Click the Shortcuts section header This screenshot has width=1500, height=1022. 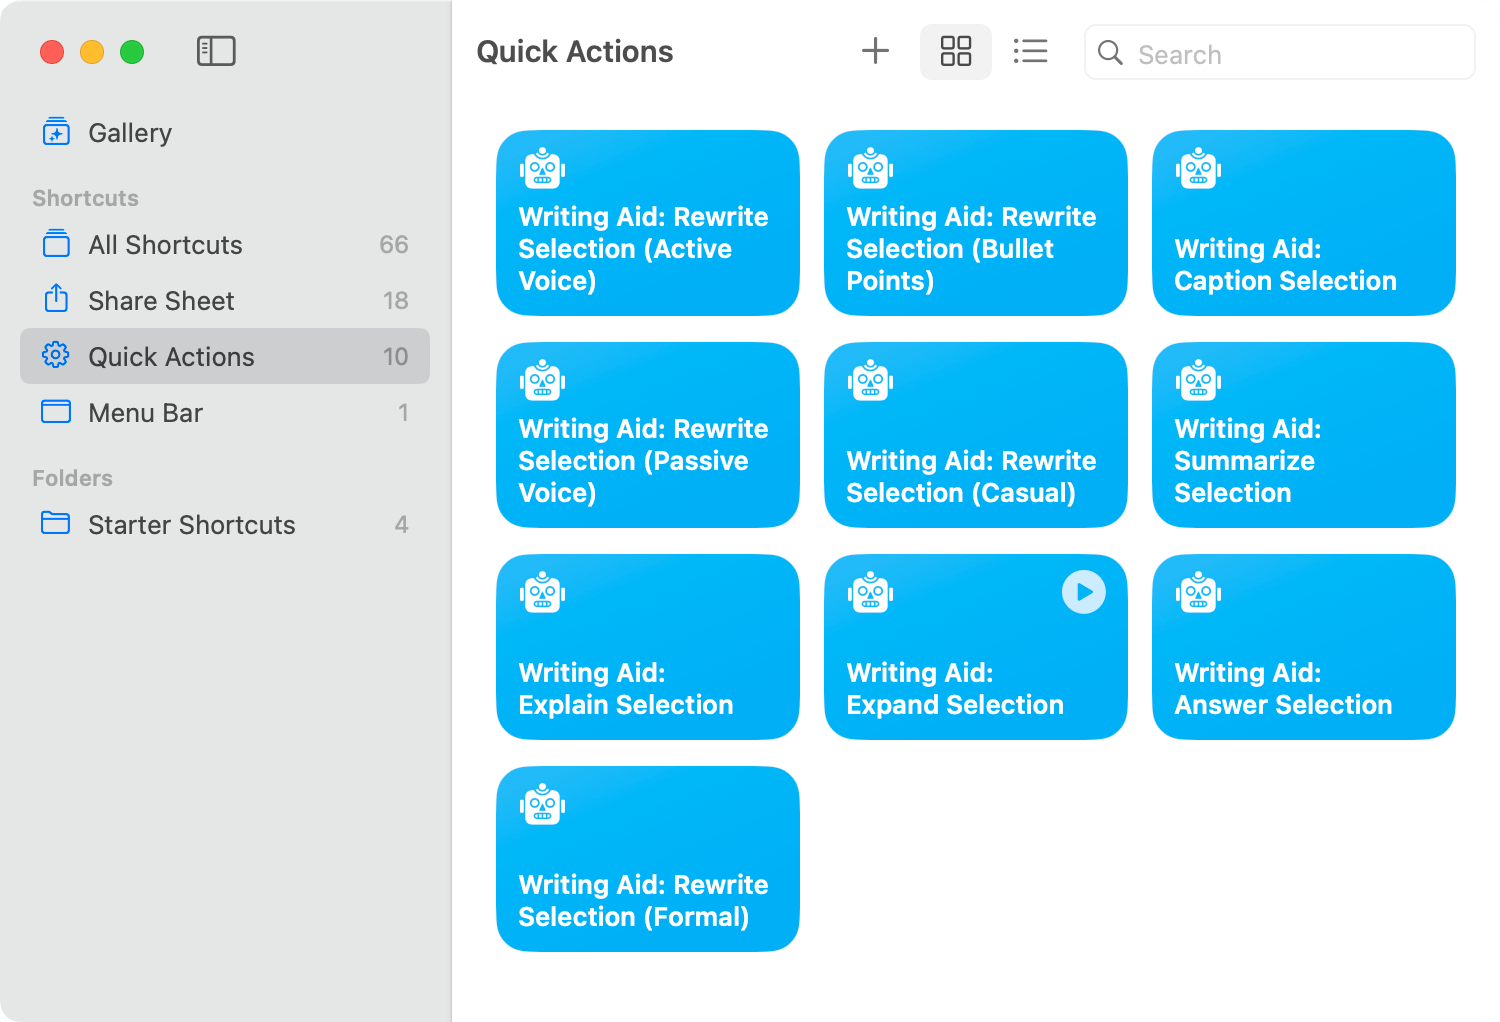pos(85,198)
